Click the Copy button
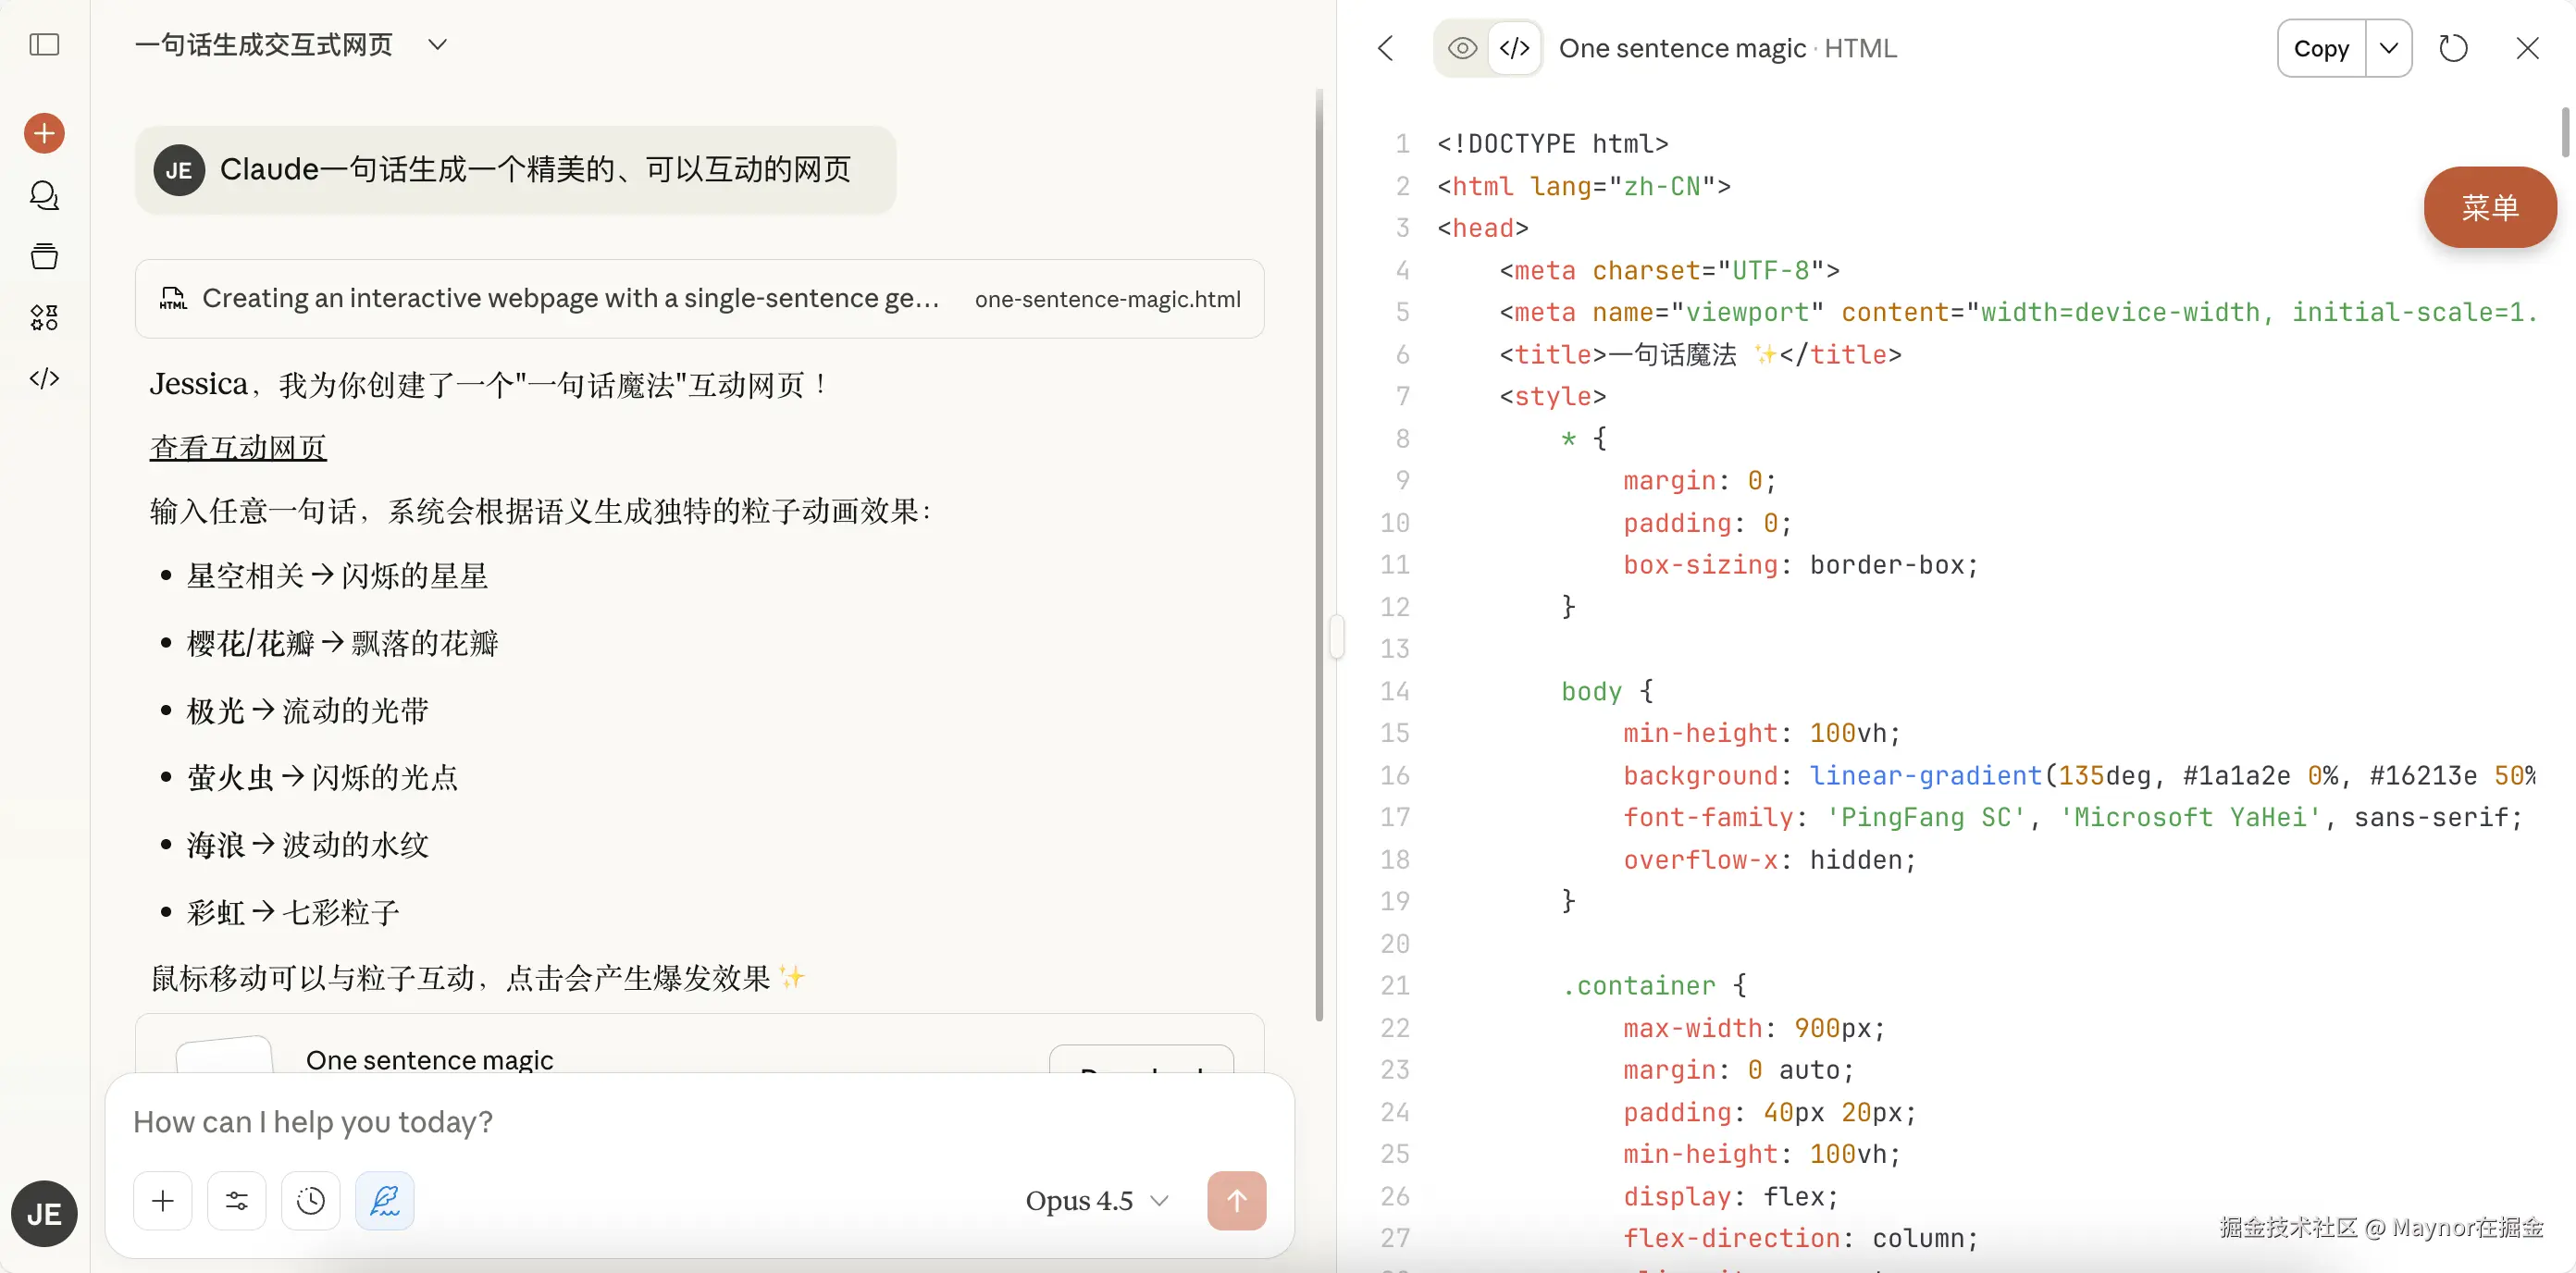The width and height of the screenshot is (2576, 1273). [2321, 48]
